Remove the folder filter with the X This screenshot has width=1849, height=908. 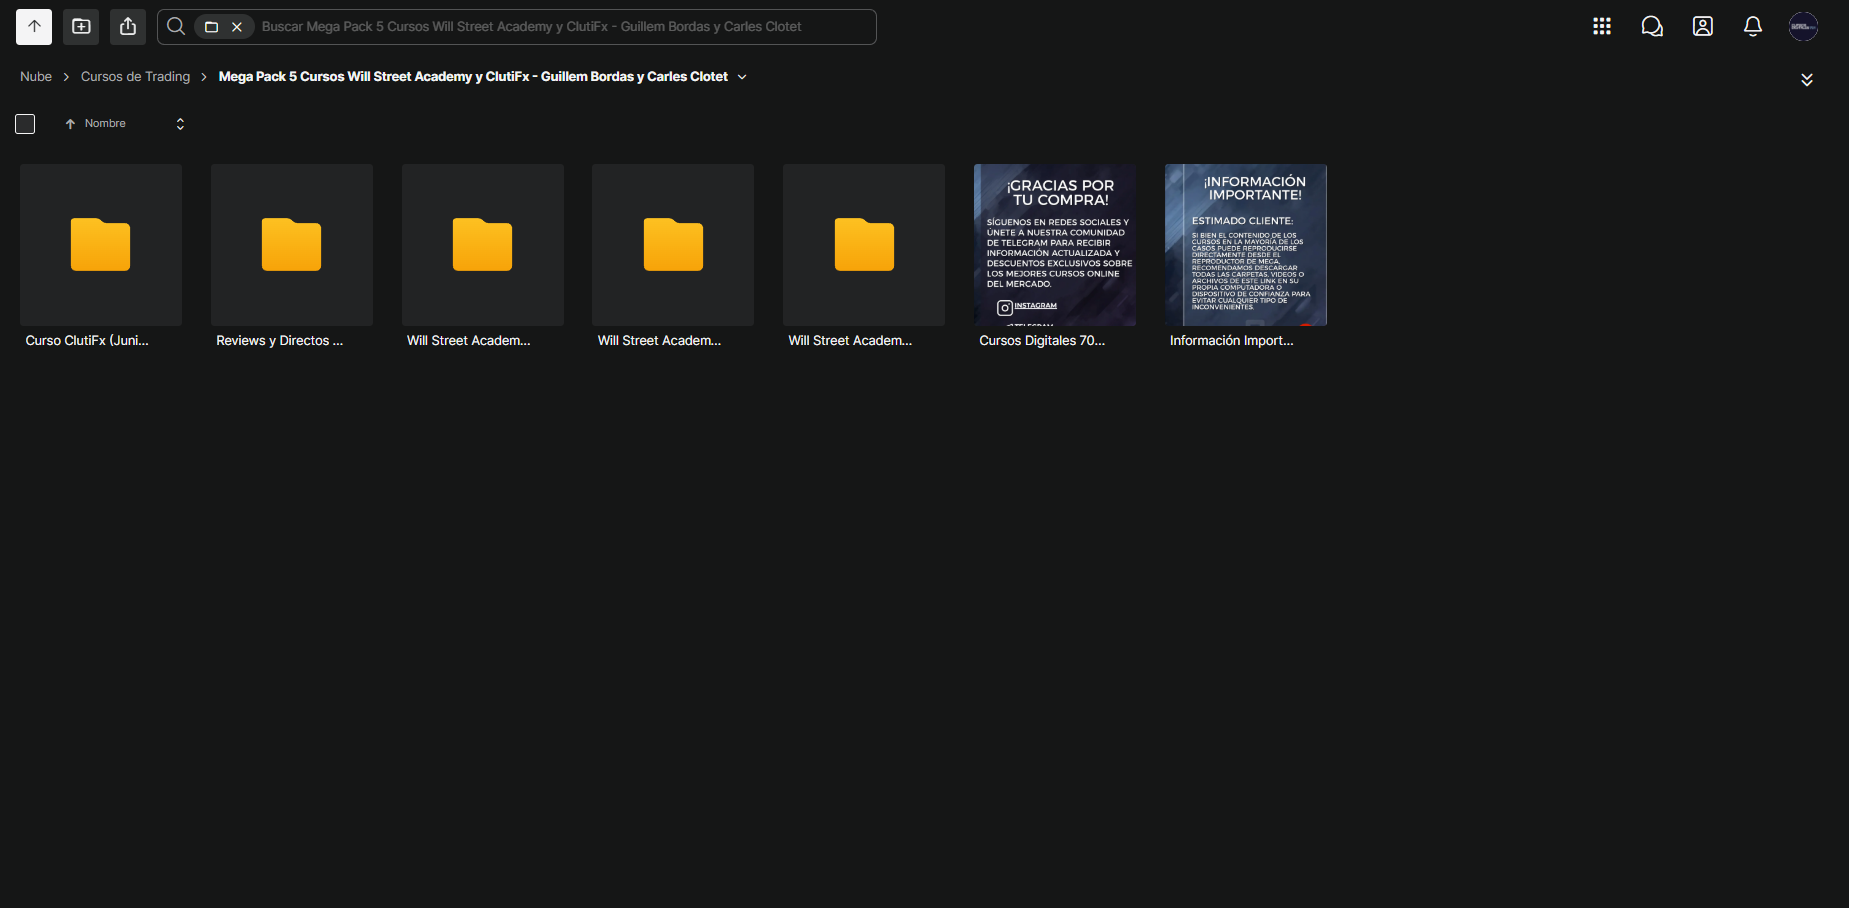tap(237, 27)
